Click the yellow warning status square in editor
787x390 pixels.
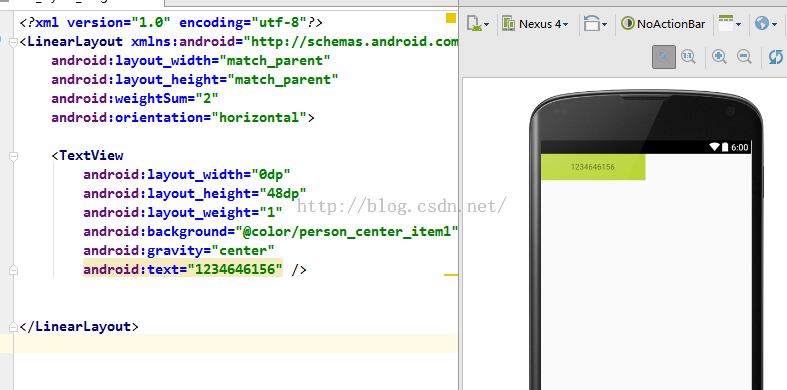pyautogui.click(x=451, y=18)
